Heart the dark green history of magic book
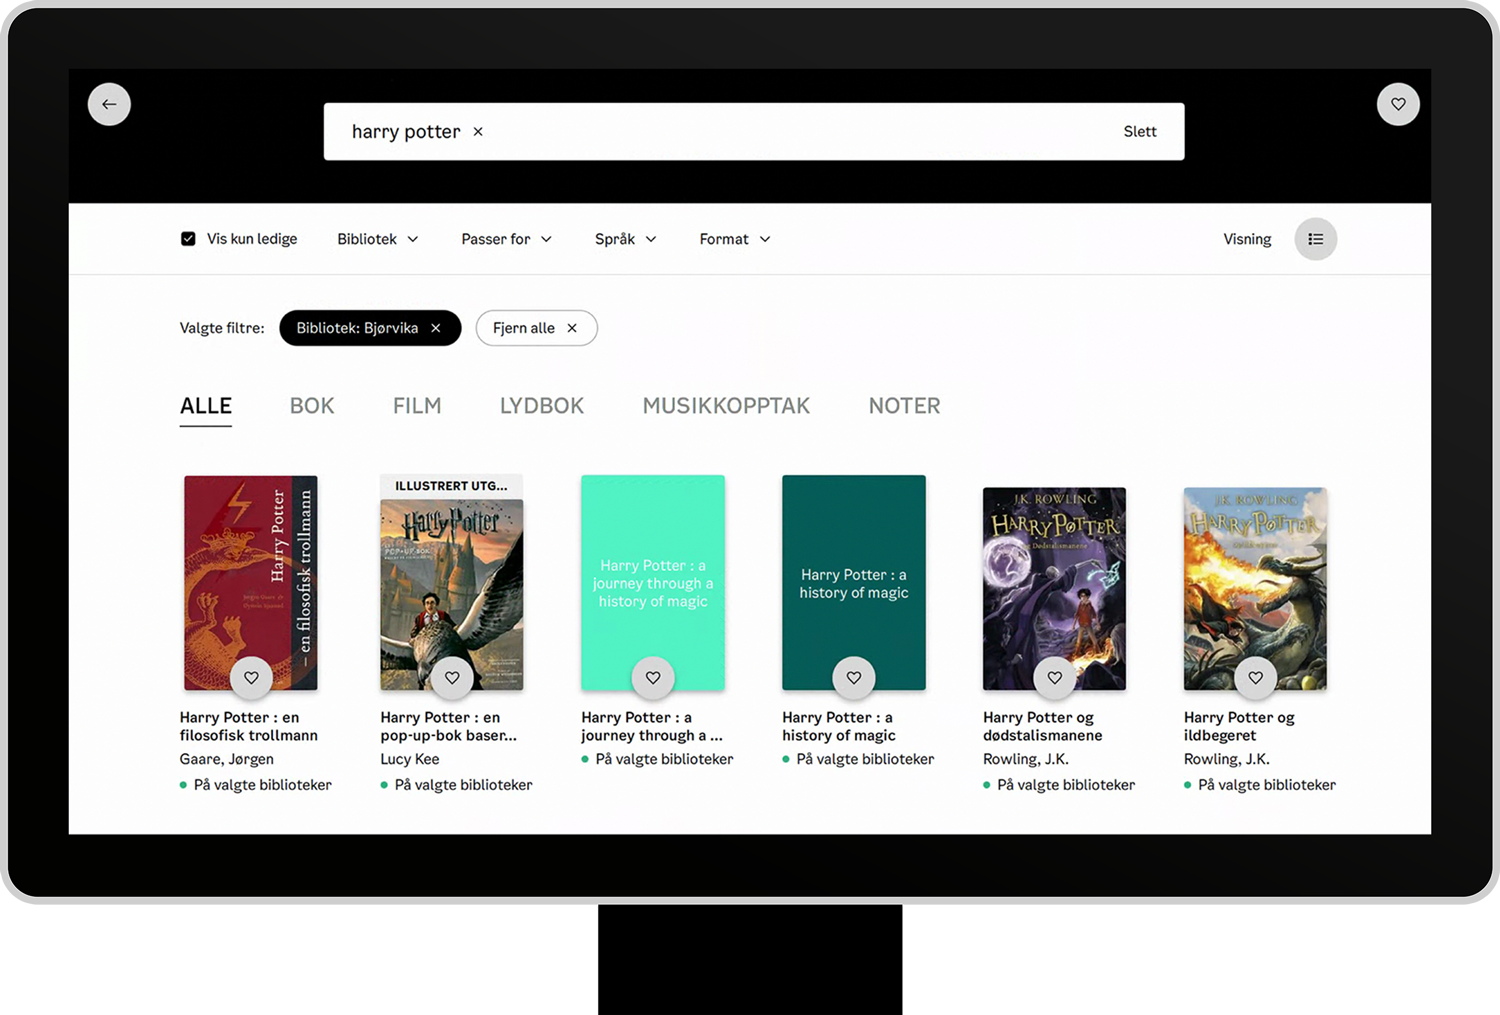 click(x=853, y=678)
